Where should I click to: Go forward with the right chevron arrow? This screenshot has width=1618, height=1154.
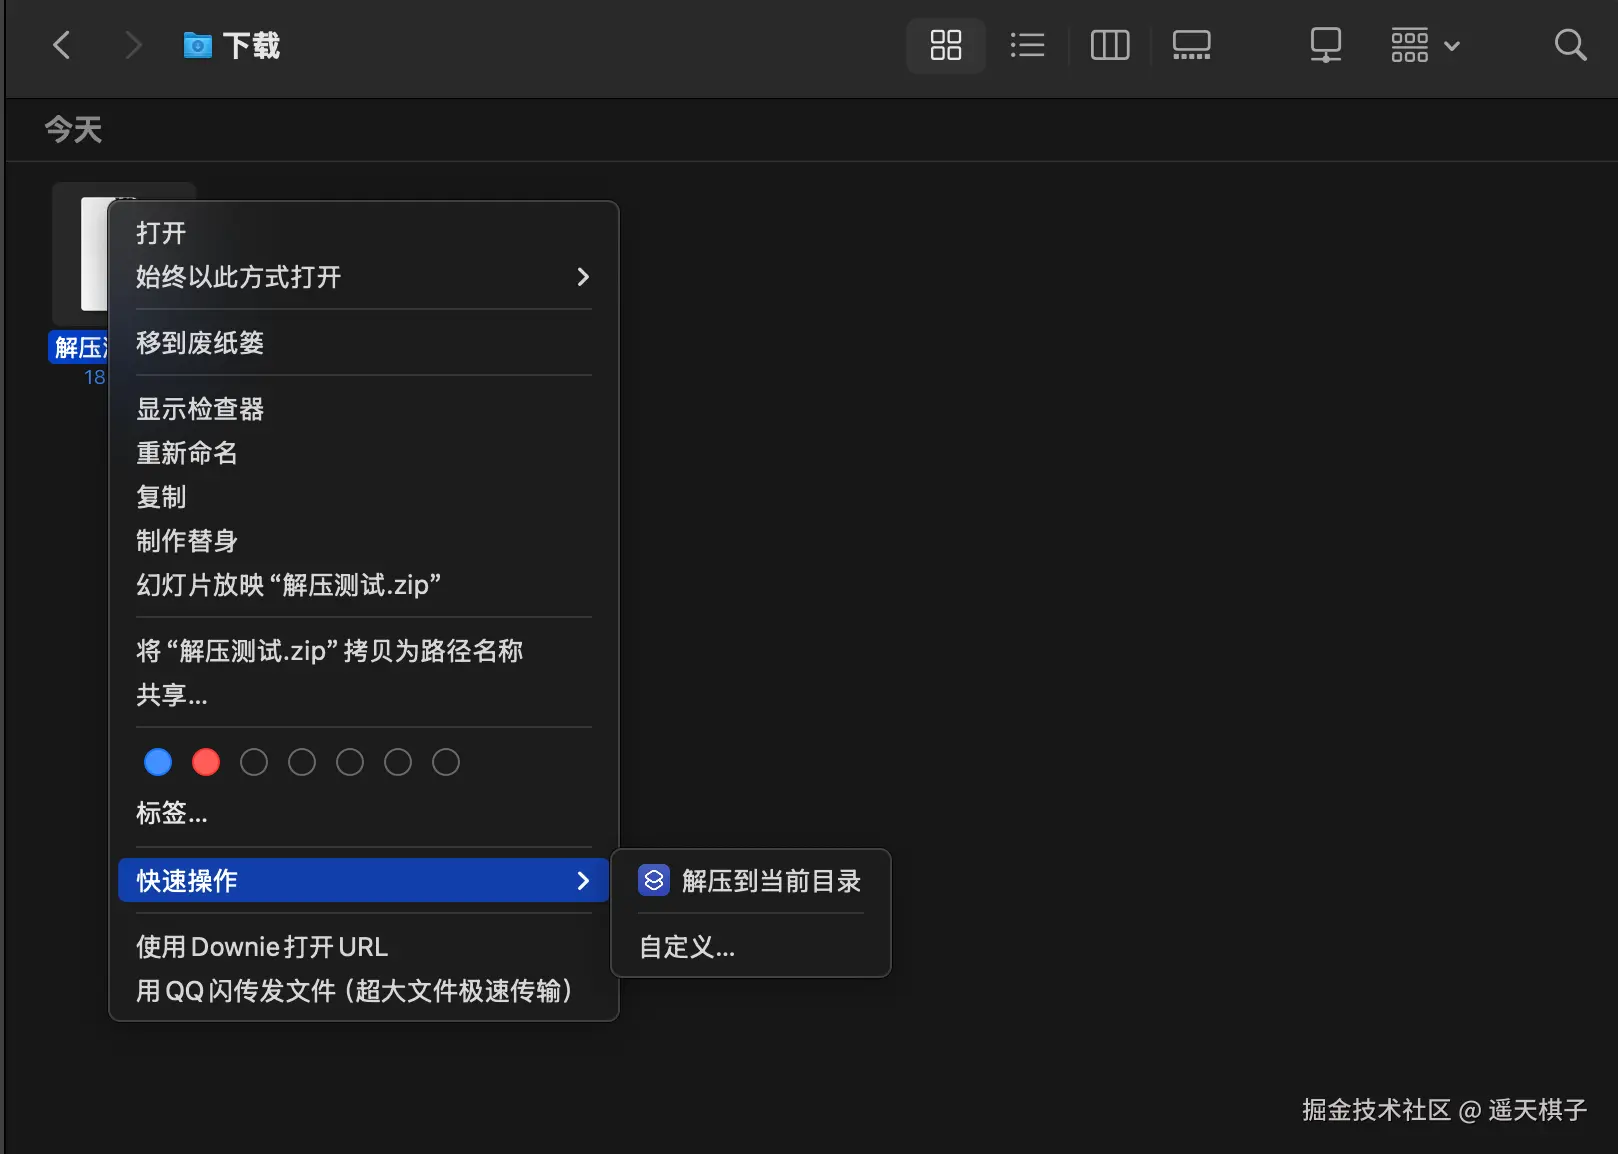[x=132, y=45]
